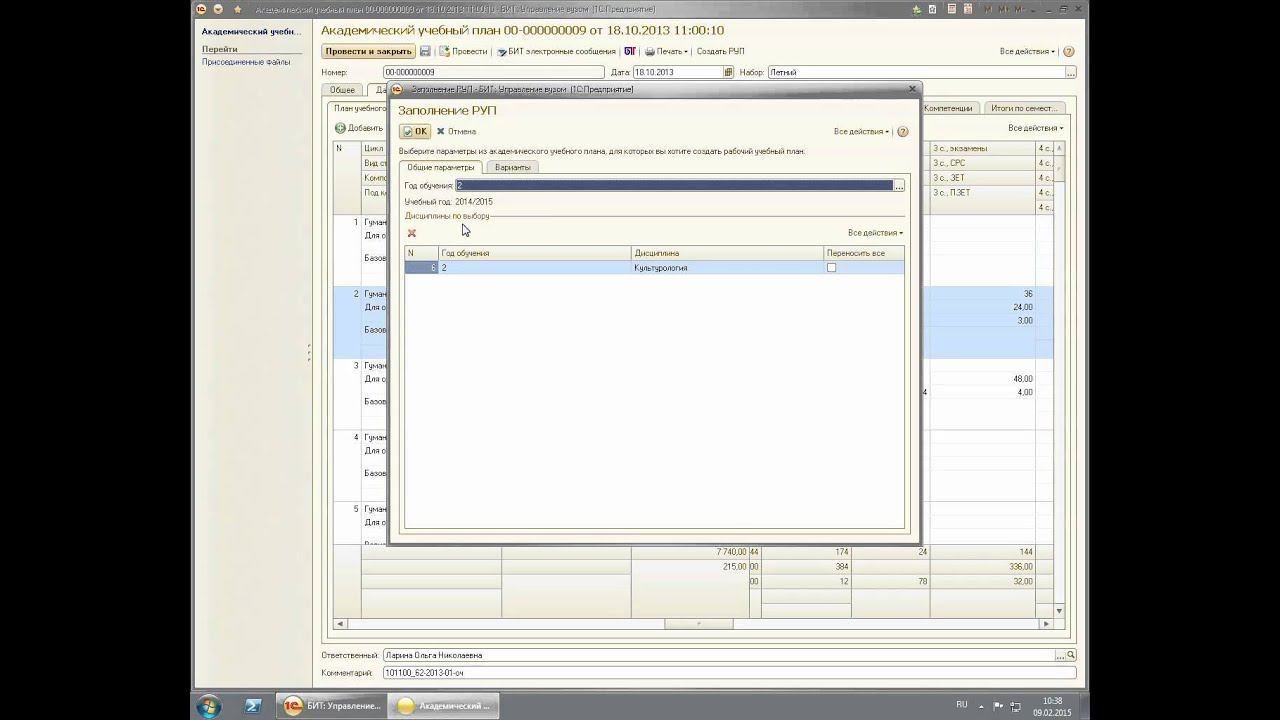Switch to Академический taskbar window

443,705
